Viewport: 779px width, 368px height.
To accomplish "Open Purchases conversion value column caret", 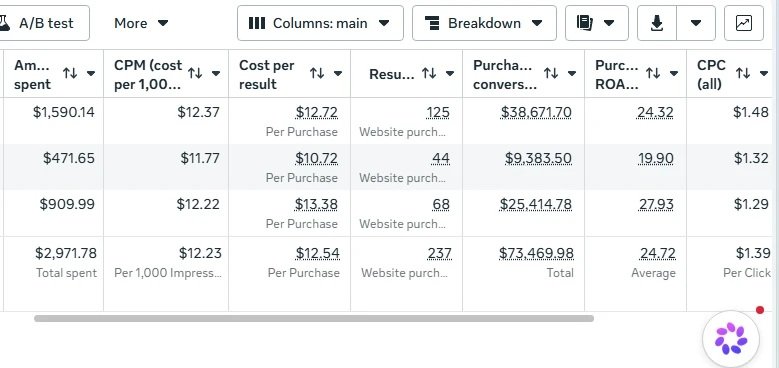I will coord(572,74).
